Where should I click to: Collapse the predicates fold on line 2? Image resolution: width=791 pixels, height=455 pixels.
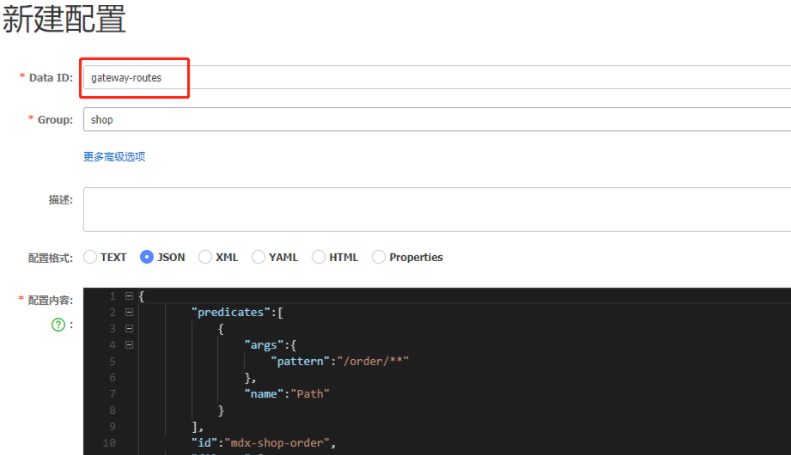129,312
